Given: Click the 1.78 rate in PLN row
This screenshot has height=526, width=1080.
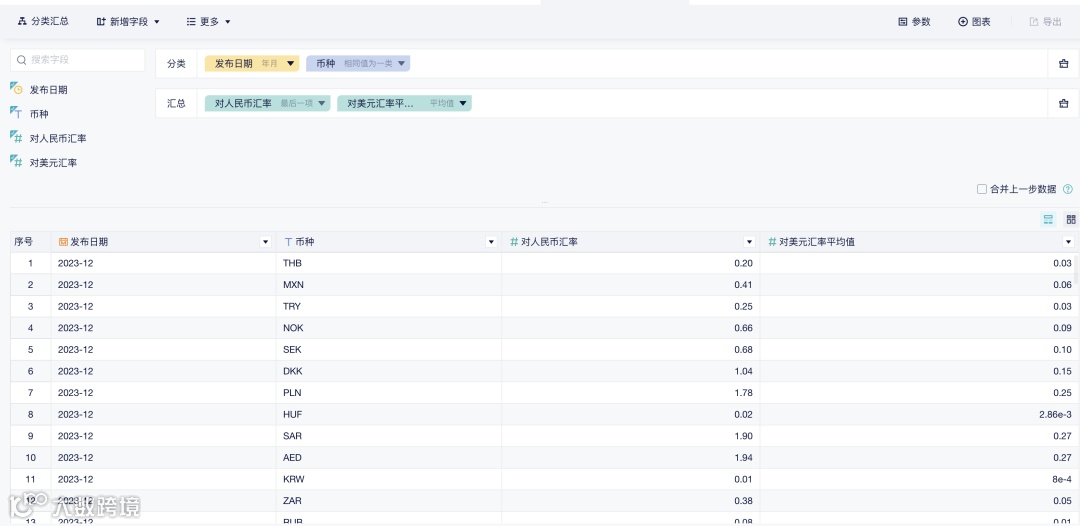Looking at the screenshot, I should coord(743,393).
